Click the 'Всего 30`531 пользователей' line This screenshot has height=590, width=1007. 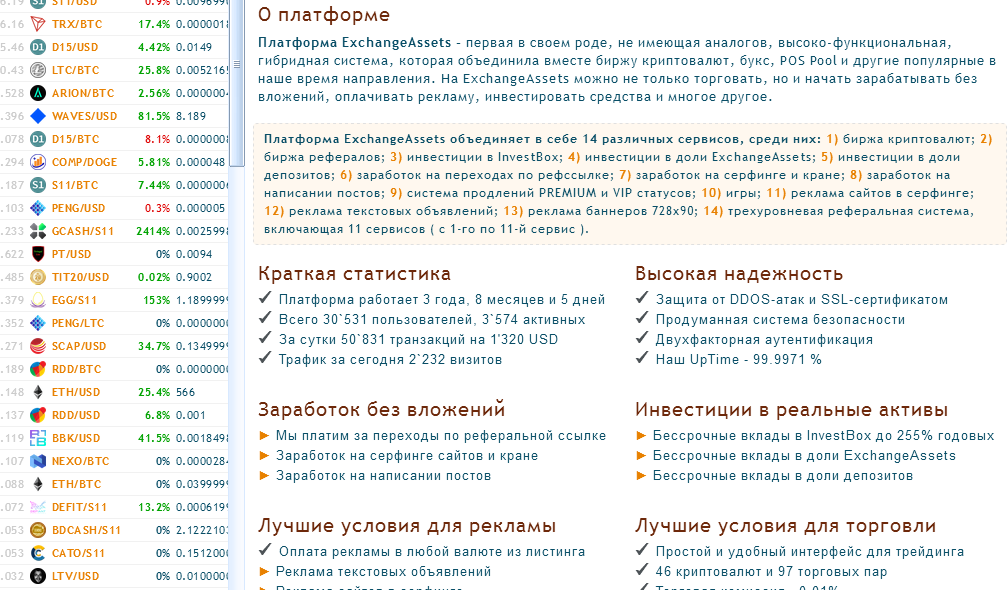432,320
